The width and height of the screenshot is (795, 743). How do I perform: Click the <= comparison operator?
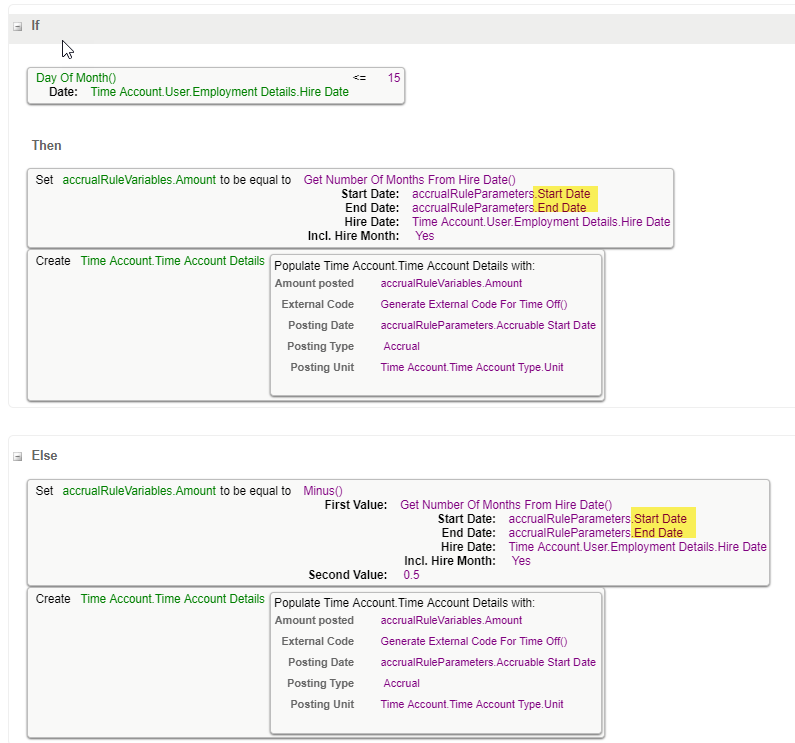359,78
